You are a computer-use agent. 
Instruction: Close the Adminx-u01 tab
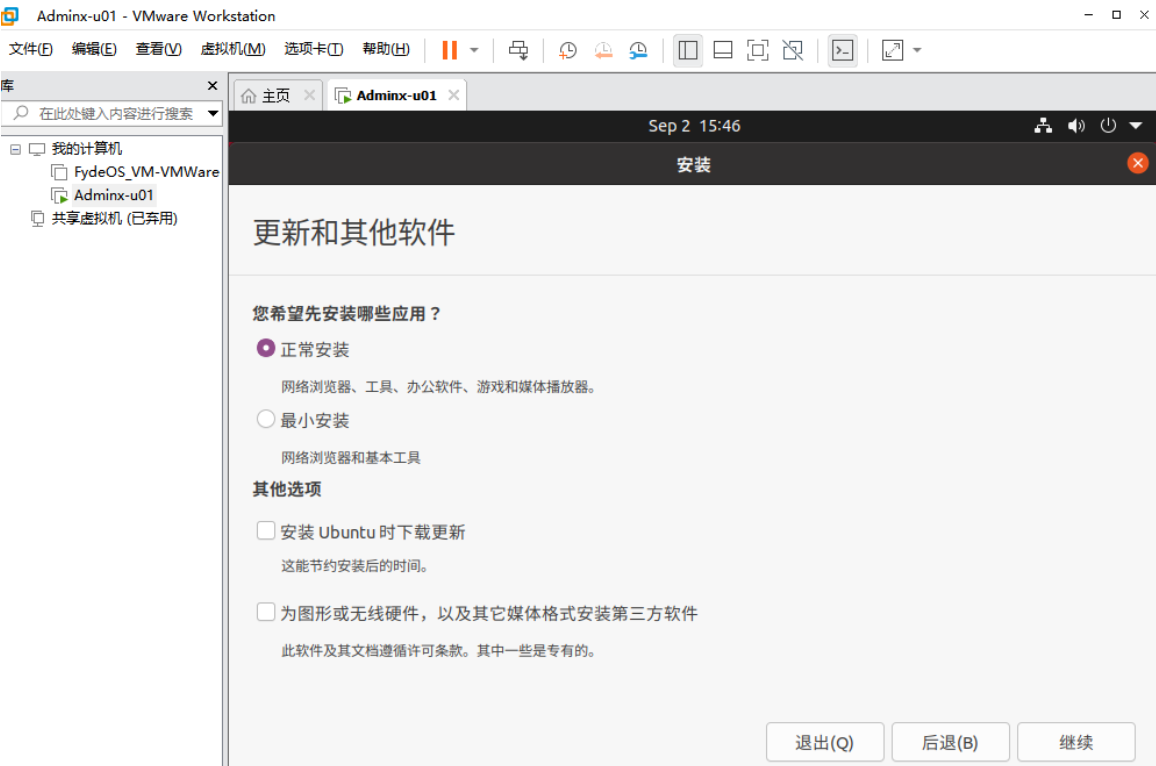tap(454, 95)
